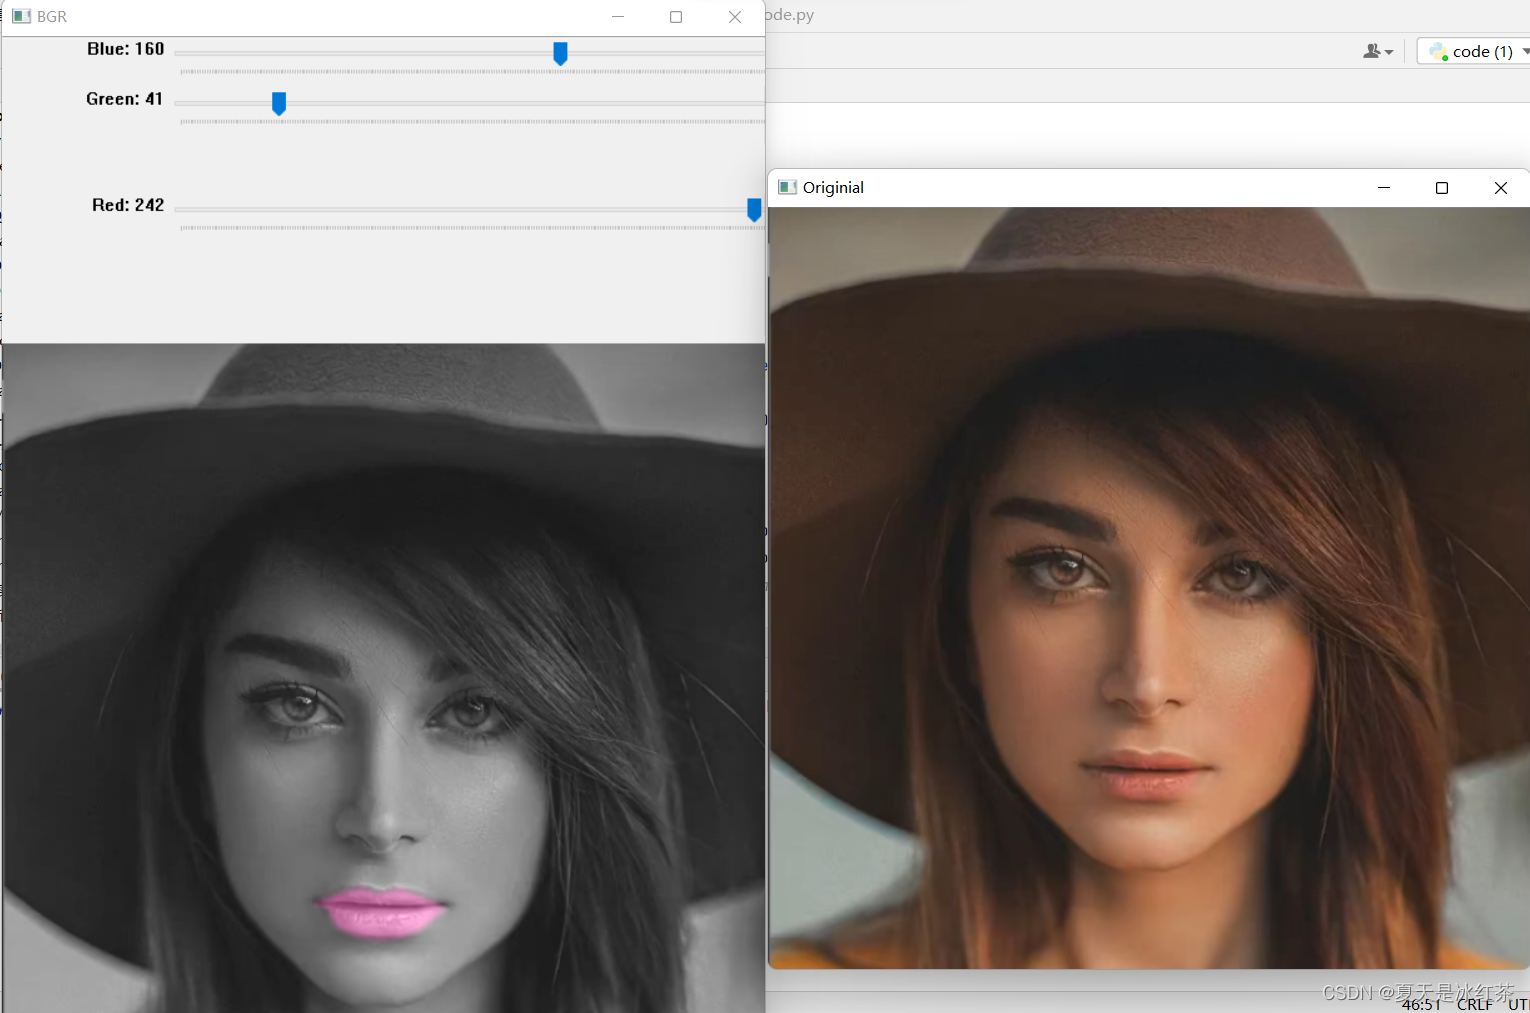This screenshot has height=1013, width=1530.
Task: Click the 'Green: 41' label
Action: click(x=124, y=99)
